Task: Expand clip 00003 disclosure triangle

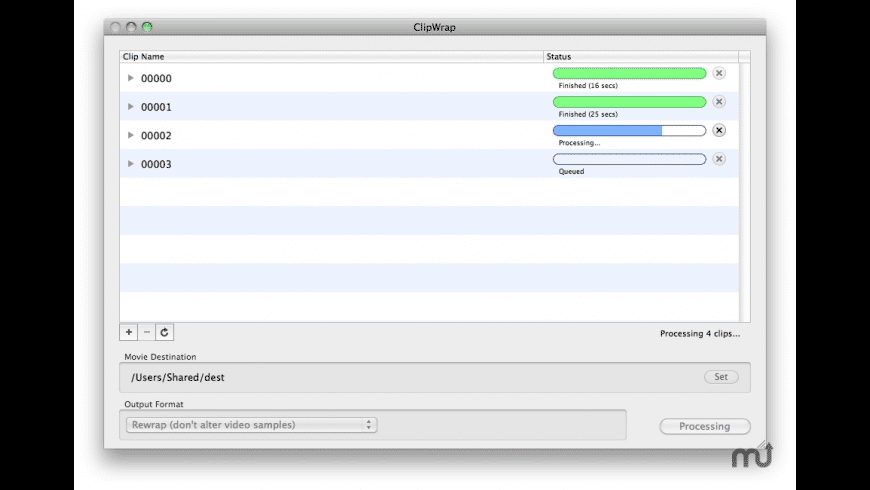Action: tap(130, 164)
